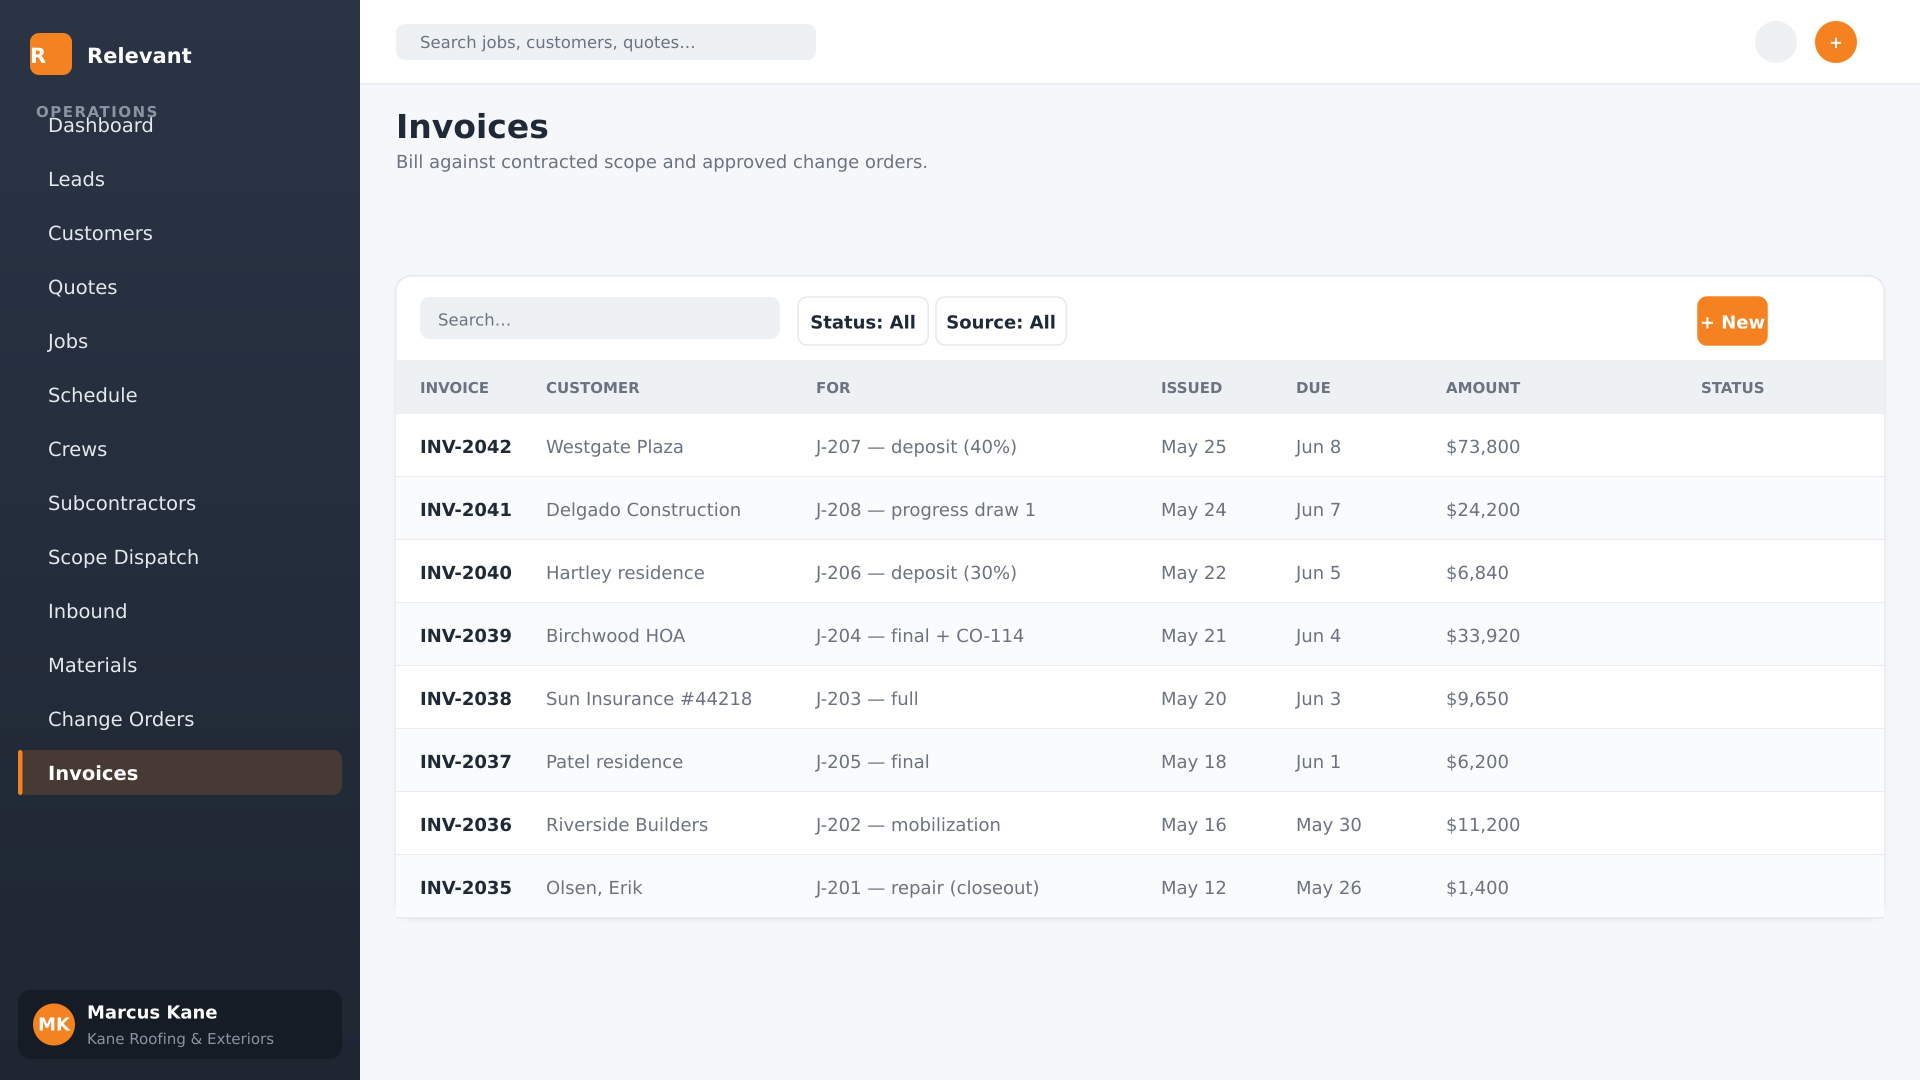
Task: Open the Jobs section
Action: tap(180, 341)
